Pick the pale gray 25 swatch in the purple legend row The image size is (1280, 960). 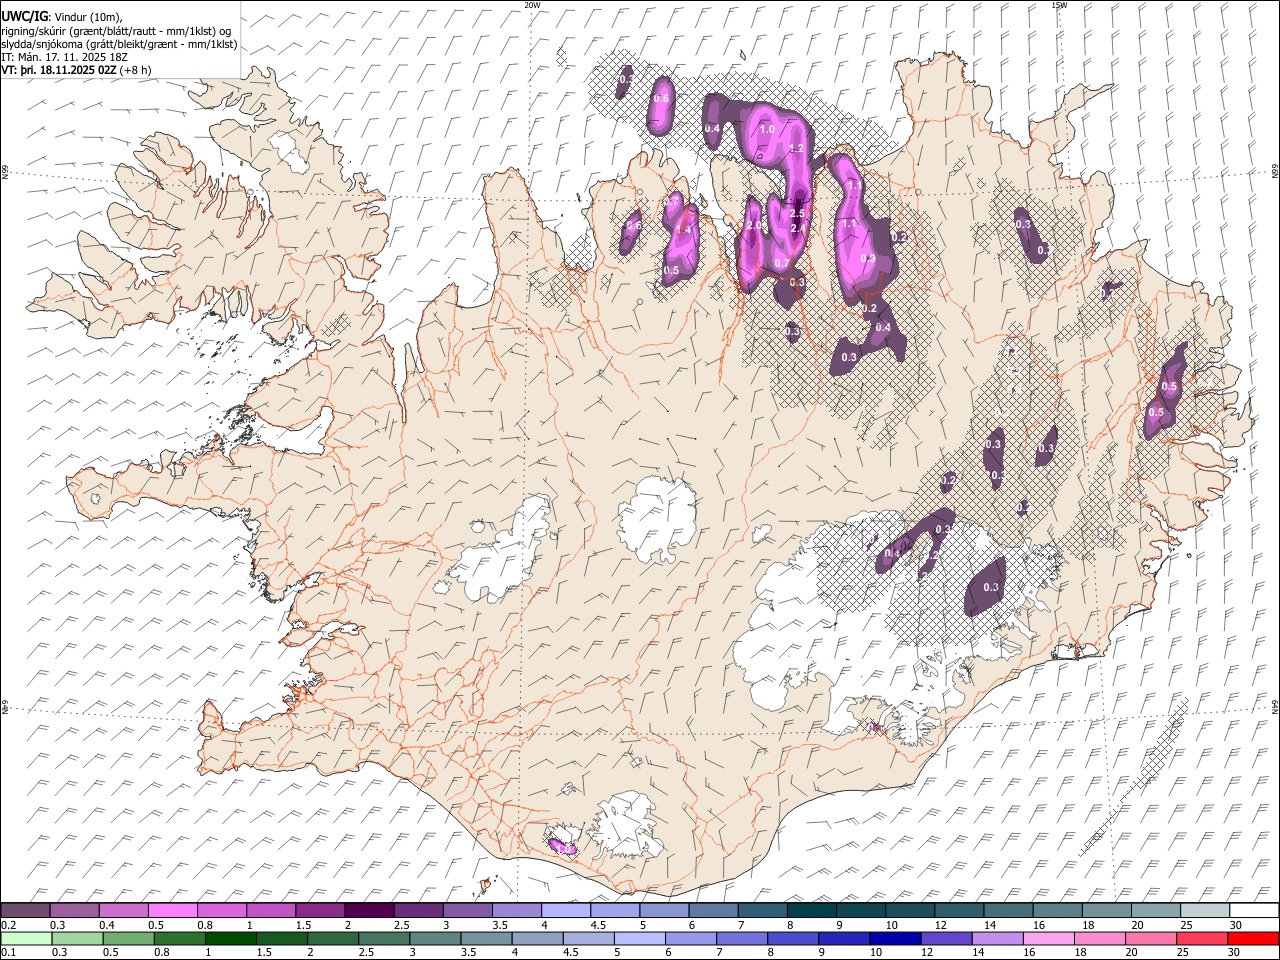coord(1203,910)
